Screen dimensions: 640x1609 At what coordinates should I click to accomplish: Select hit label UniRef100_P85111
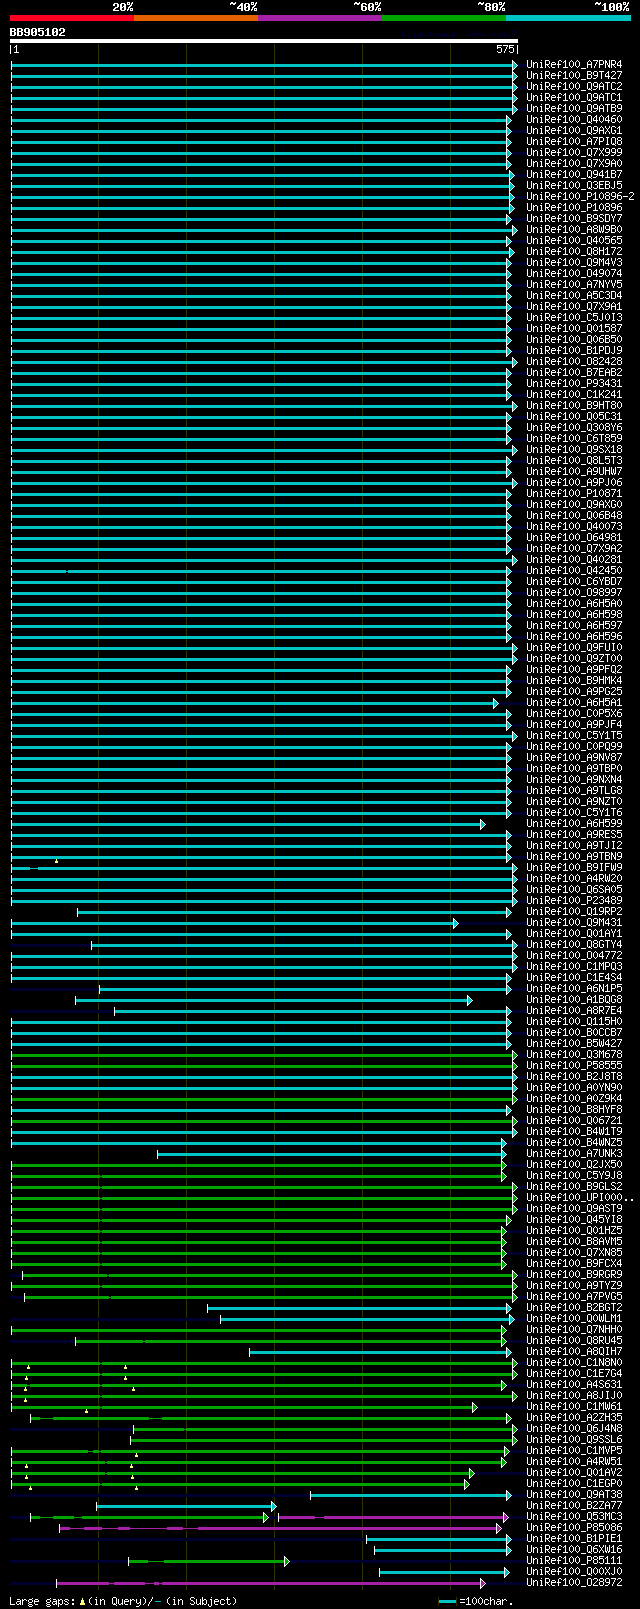click(574, 1561)
